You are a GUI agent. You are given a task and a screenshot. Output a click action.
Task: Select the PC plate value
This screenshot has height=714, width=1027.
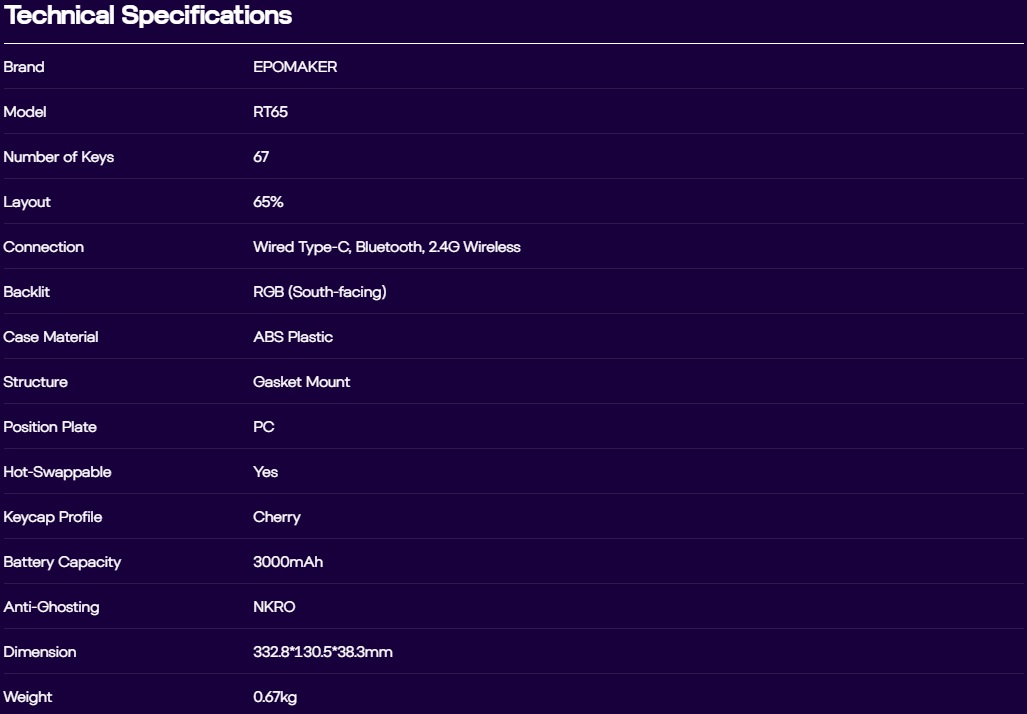(x=263, y=427)
